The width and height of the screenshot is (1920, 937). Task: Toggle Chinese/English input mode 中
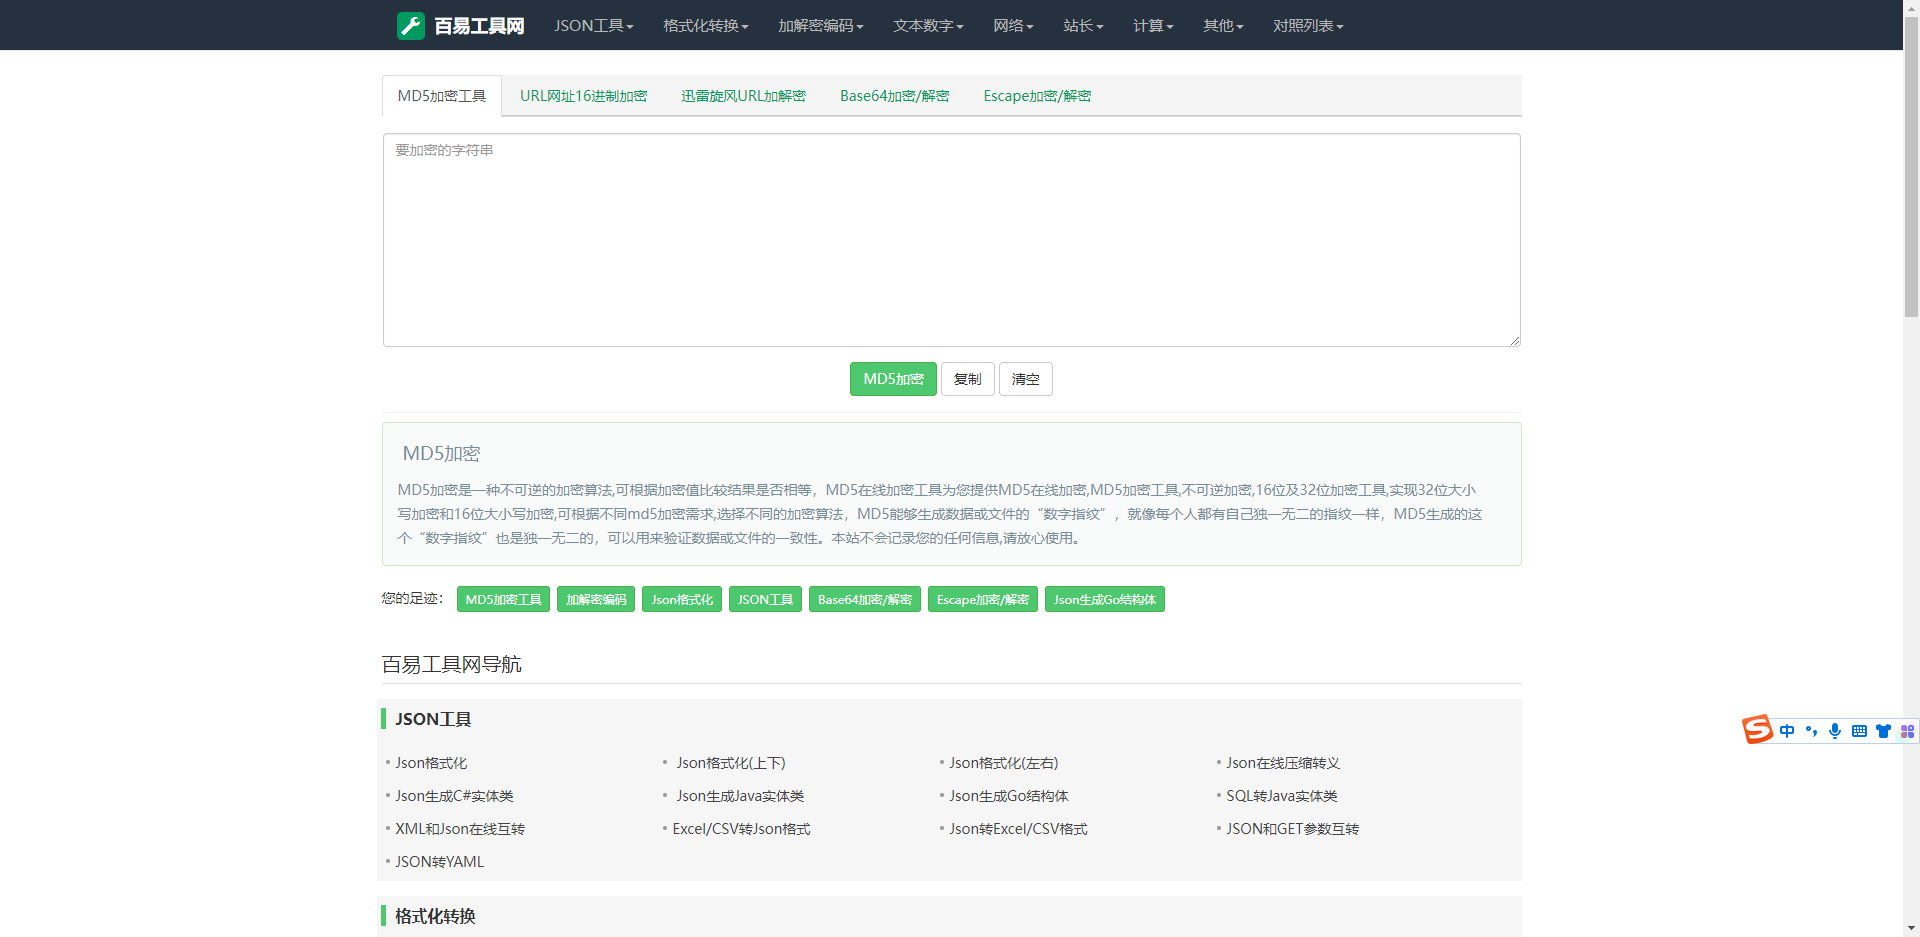click(x=1787, y=731)
